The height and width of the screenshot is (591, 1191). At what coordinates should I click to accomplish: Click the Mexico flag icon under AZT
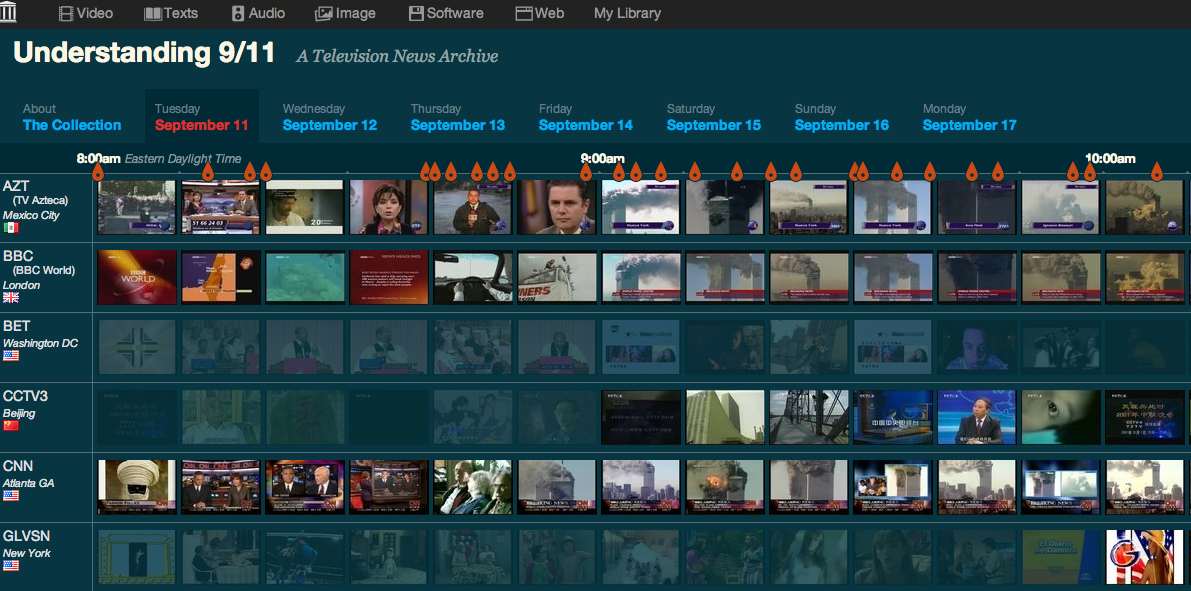click(x=11, y=227)
